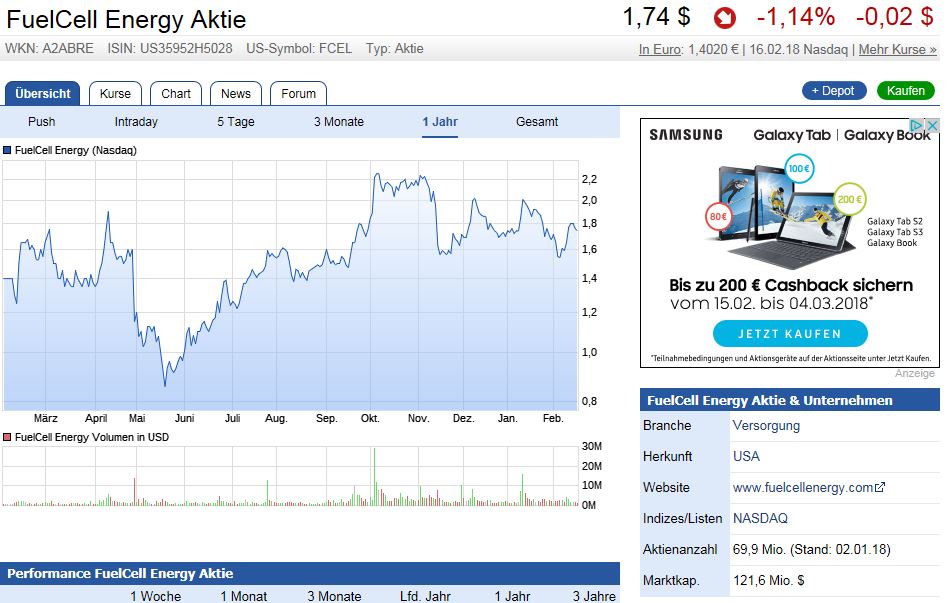
Task: Click the red Volumen in USD legend square
Action: coord(8,437)
